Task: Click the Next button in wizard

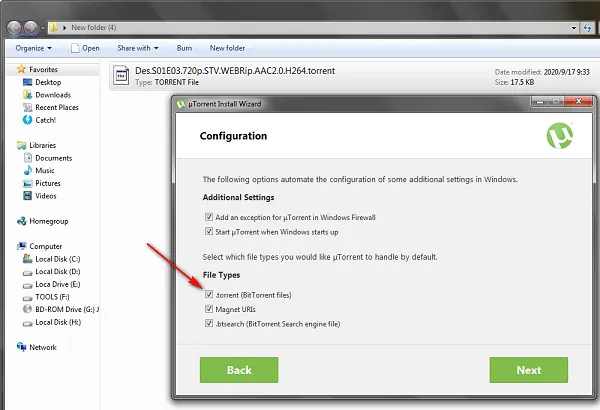Action: [529, 370]
